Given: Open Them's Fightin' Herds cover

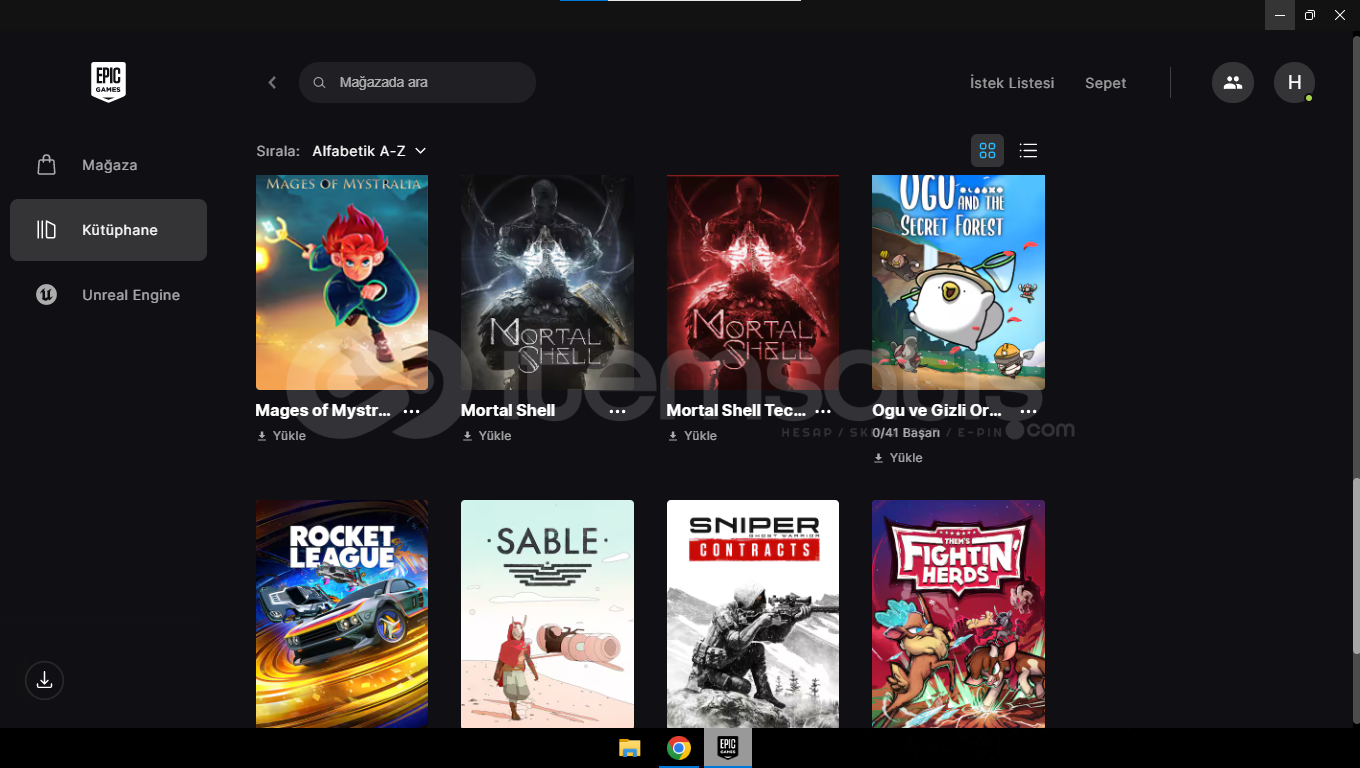Looking at the screenshot, I should (958, 614).
